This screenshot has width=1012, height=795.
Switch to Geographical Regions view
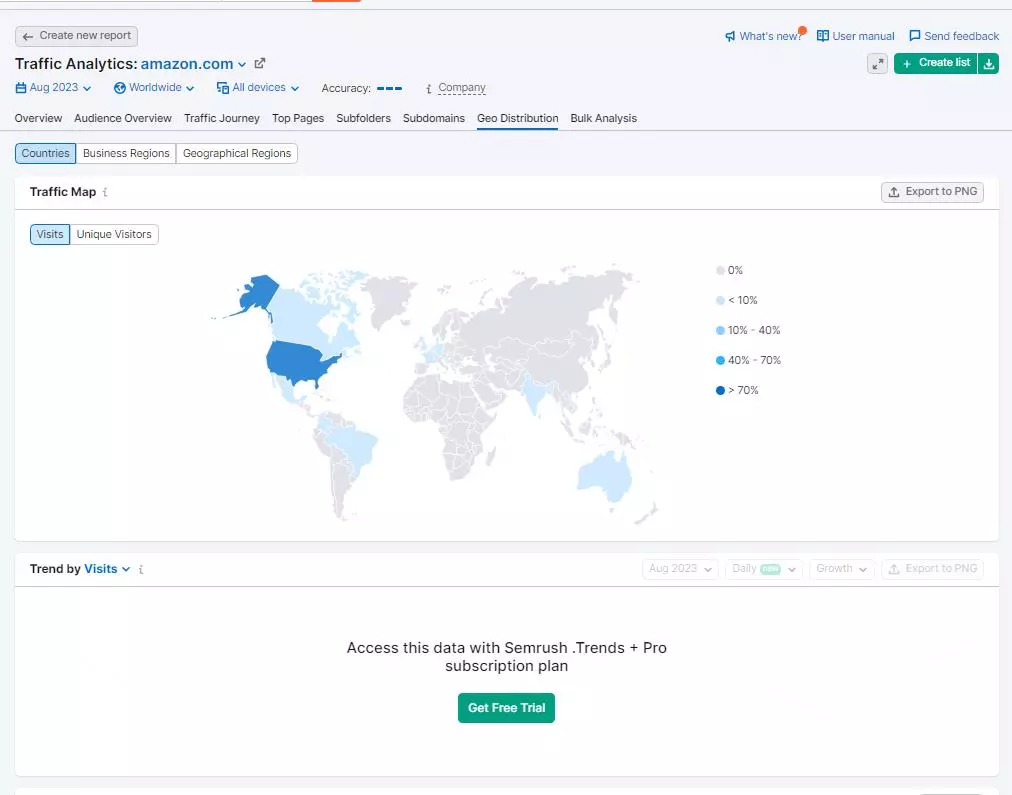point(237,154)
